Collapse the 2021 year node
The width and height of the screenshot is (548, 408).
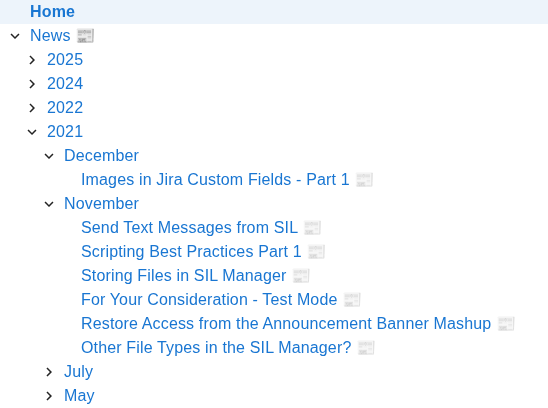pos(32,132)
